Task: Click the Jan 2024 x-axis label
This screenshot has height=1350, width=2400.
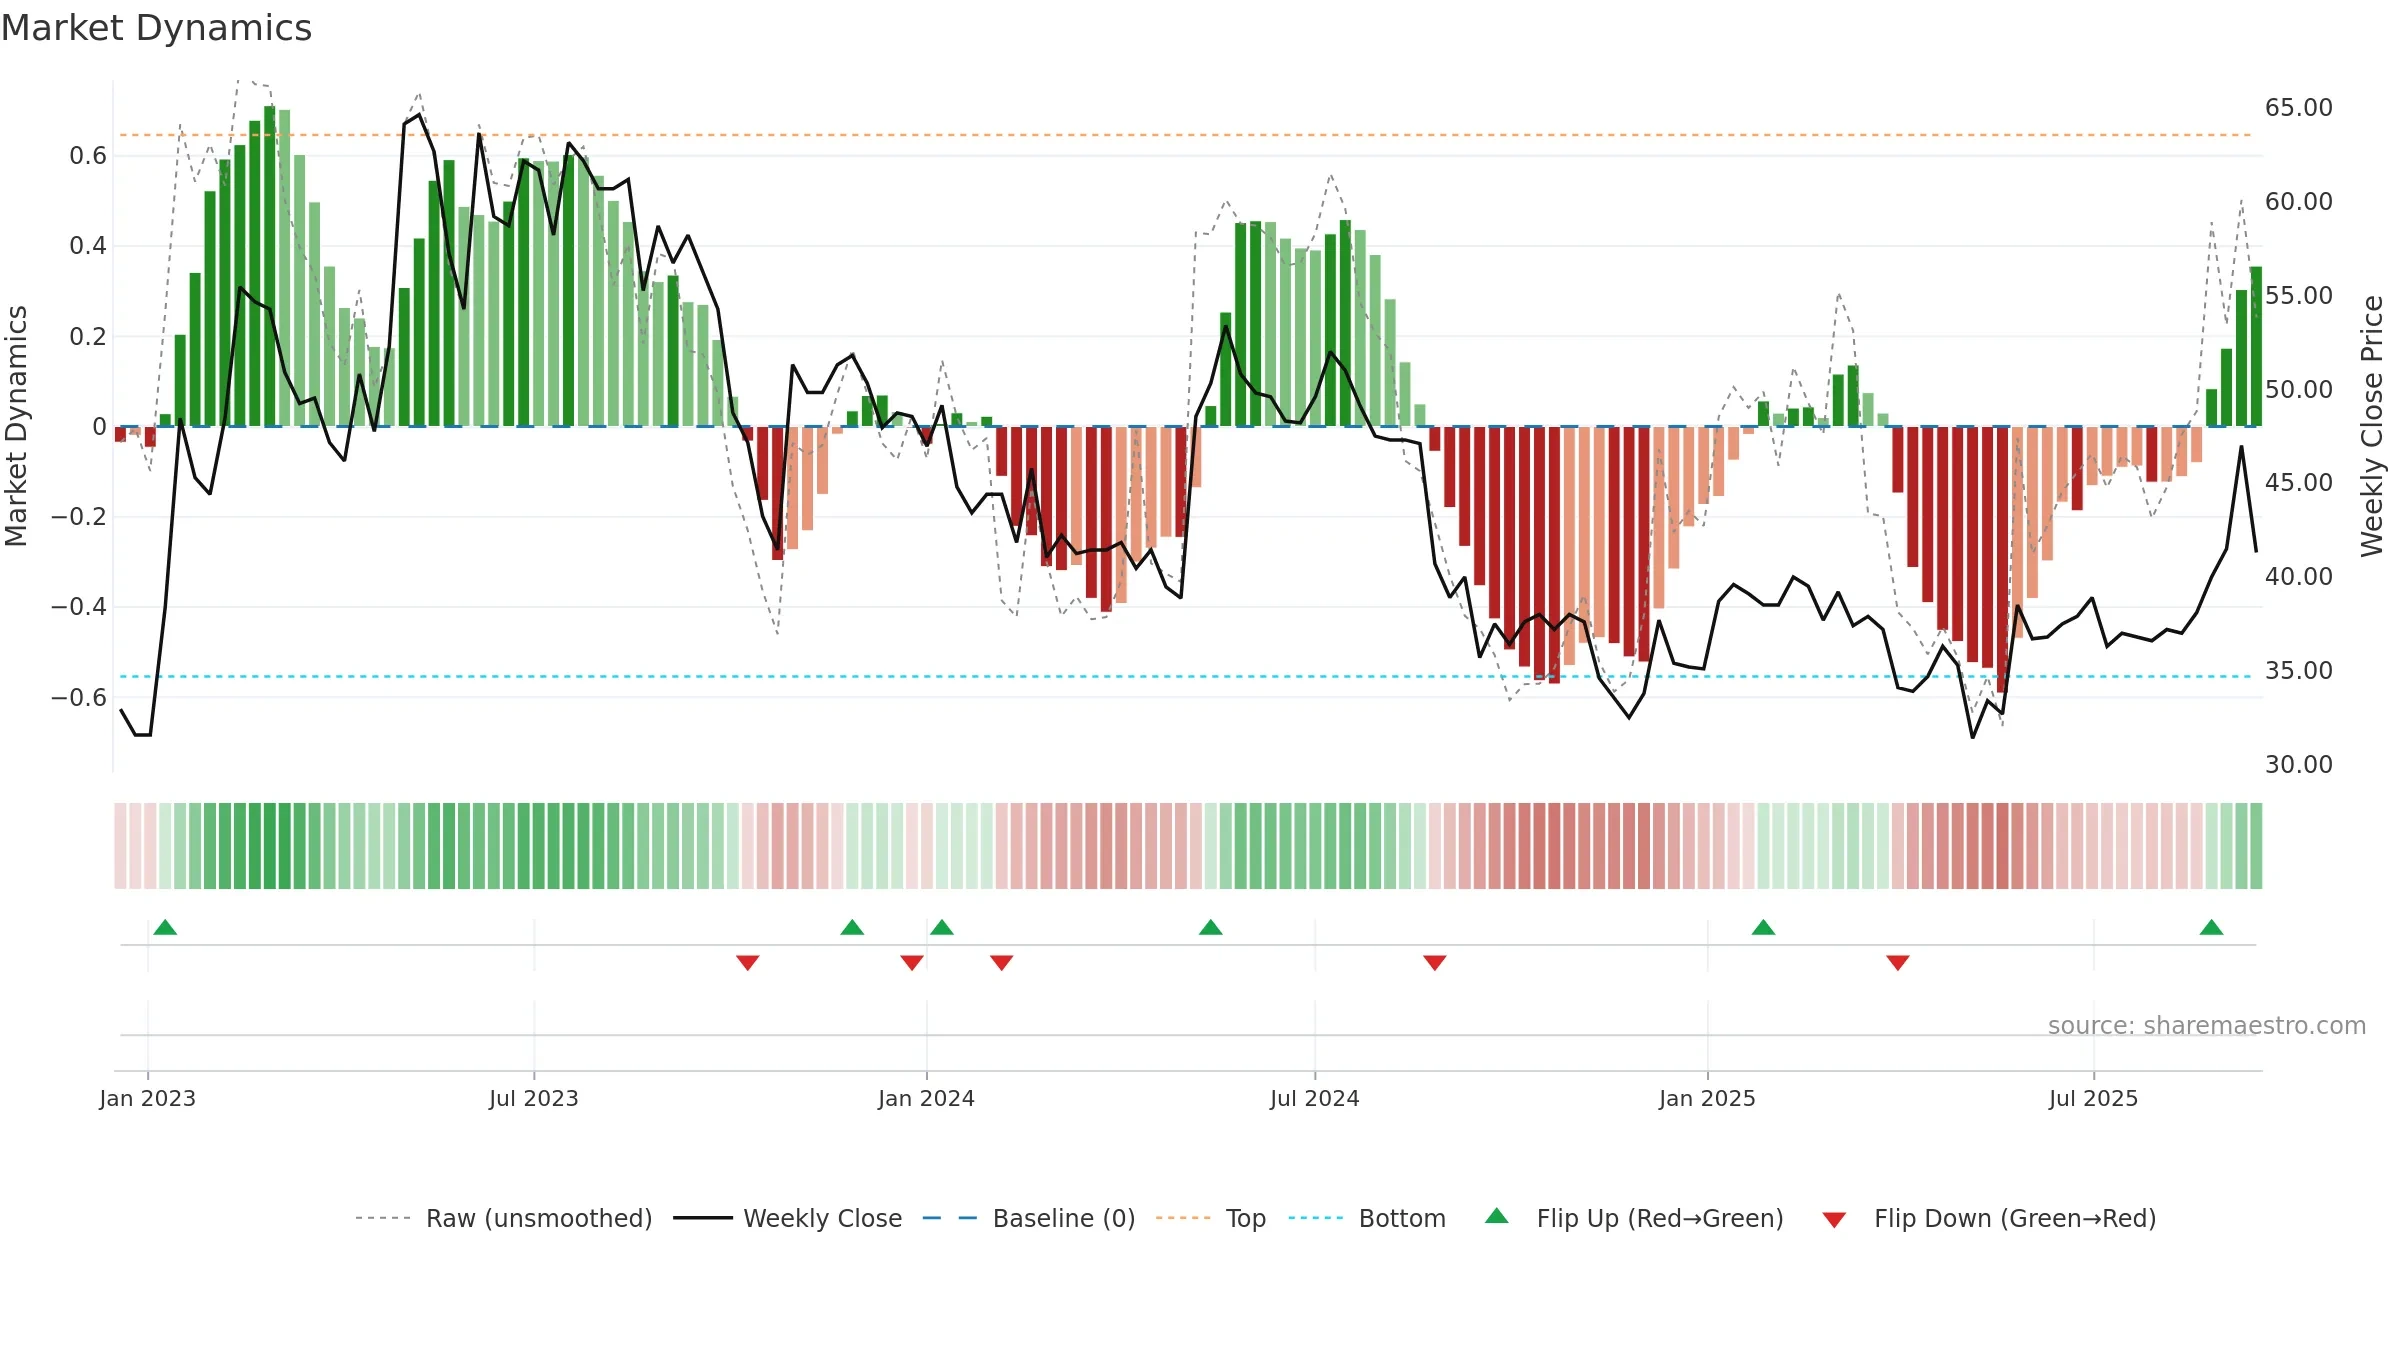Action: pos(926,1098)
